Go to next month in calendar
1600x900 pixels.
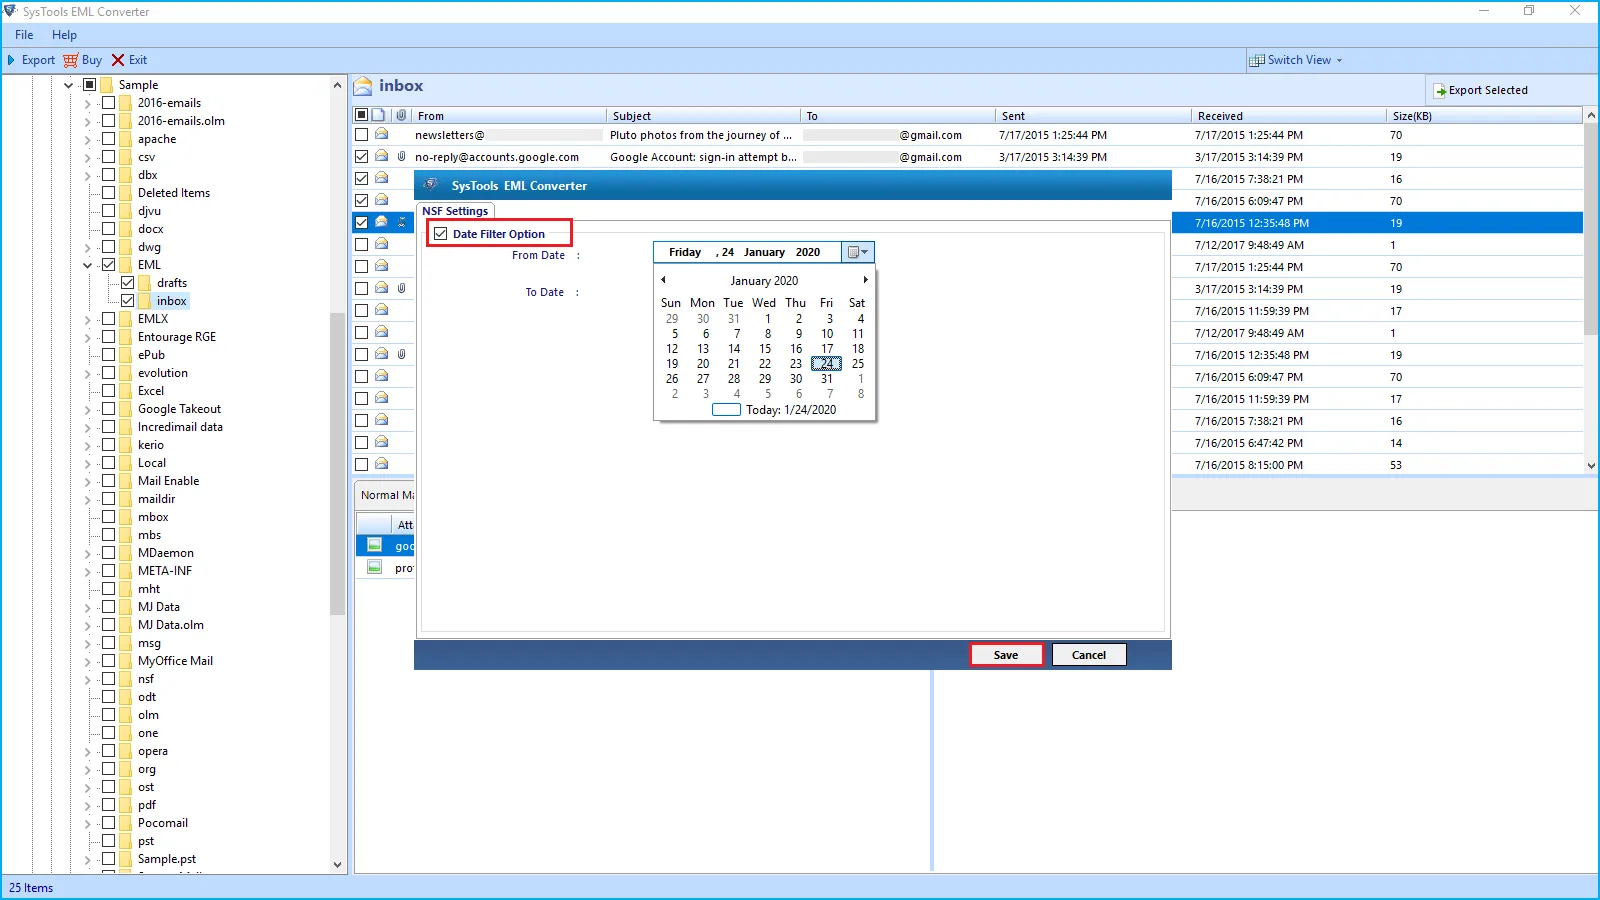[865, 280]
